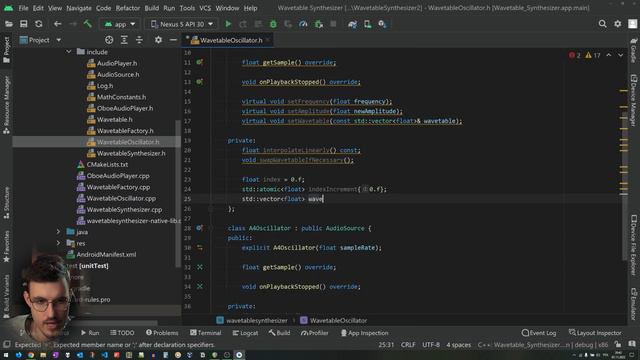Click the Make Project hammer icon
Screen dimensions: 640x360
87,24
